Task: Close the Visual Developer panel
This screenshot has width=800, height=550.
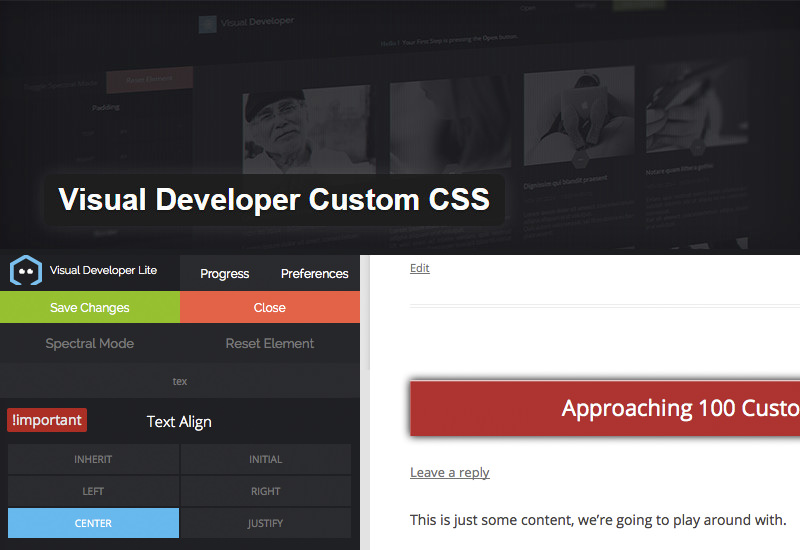Action: tap(270, 307)
